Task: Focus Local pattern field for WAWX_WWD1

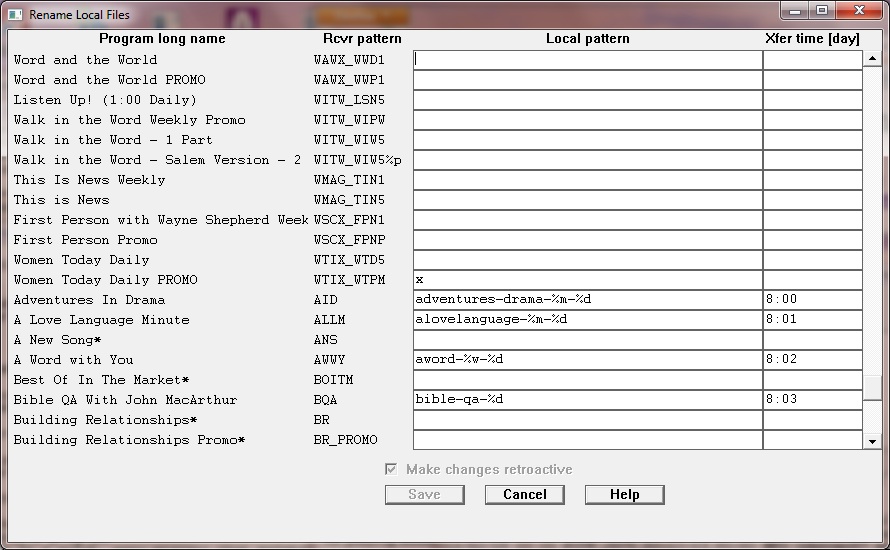Action: pos(588,60)
